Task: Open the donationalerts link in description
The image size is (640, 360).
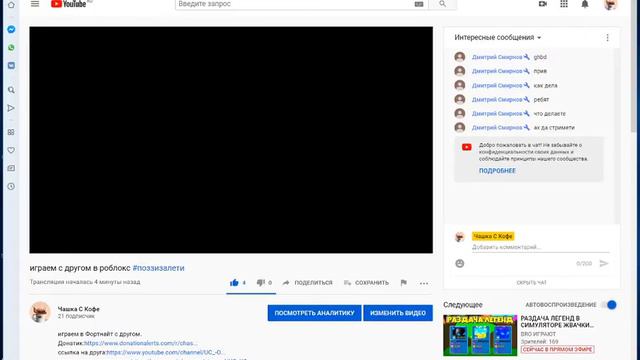Action: coord(140,343)
